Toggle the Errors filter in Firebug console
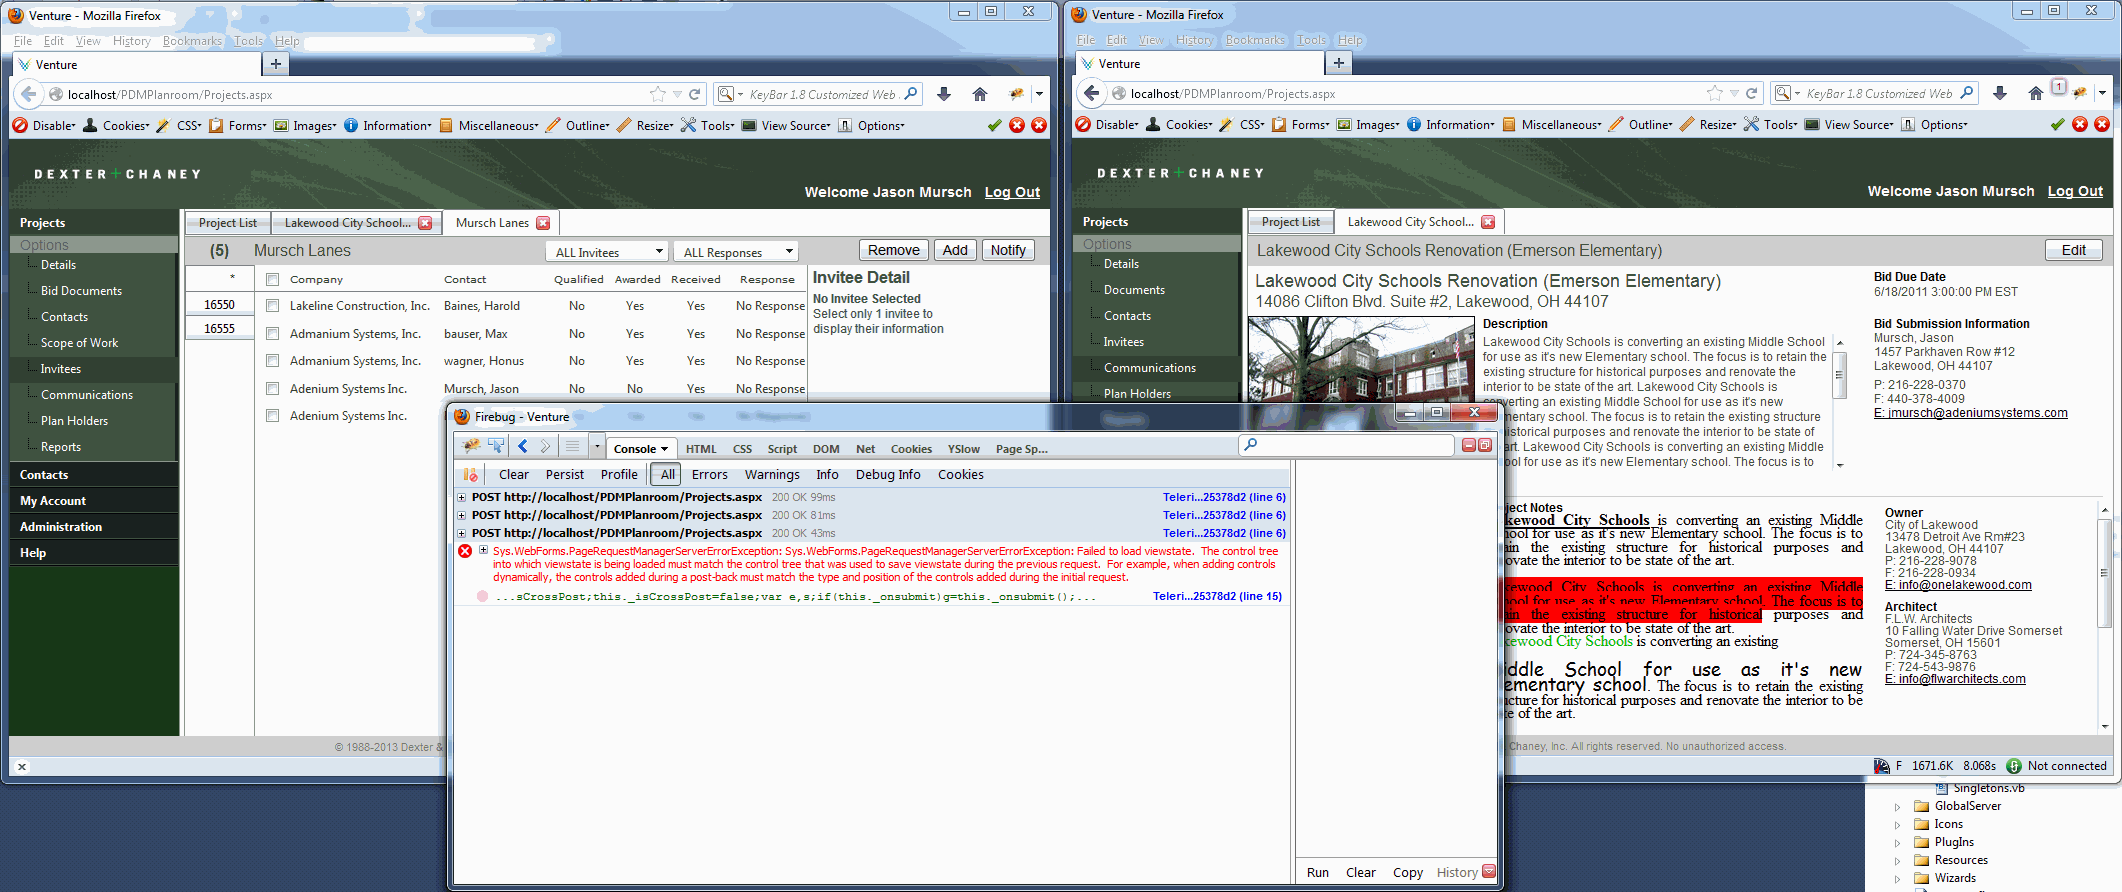This screenshot has width=2122, height=892. click(710, 475)
